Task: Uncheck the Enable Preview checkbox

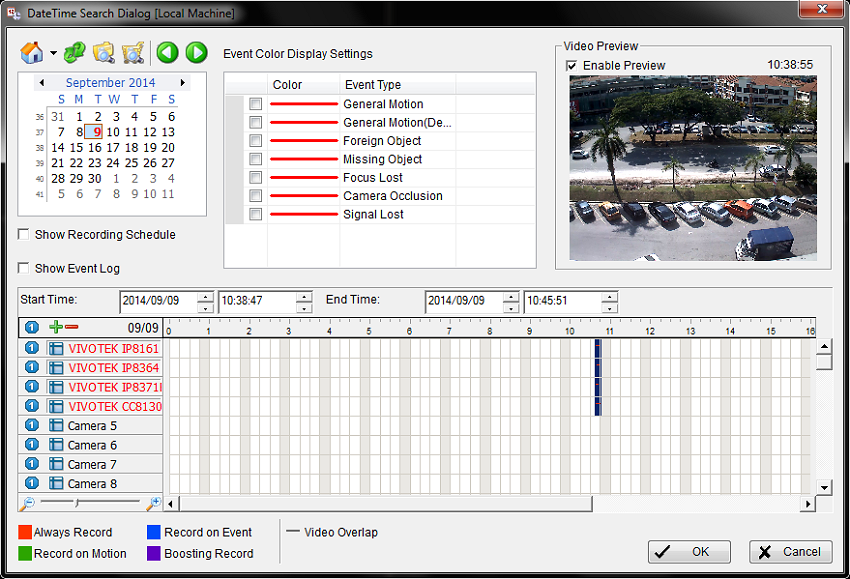Action: (x=571, y=66)
